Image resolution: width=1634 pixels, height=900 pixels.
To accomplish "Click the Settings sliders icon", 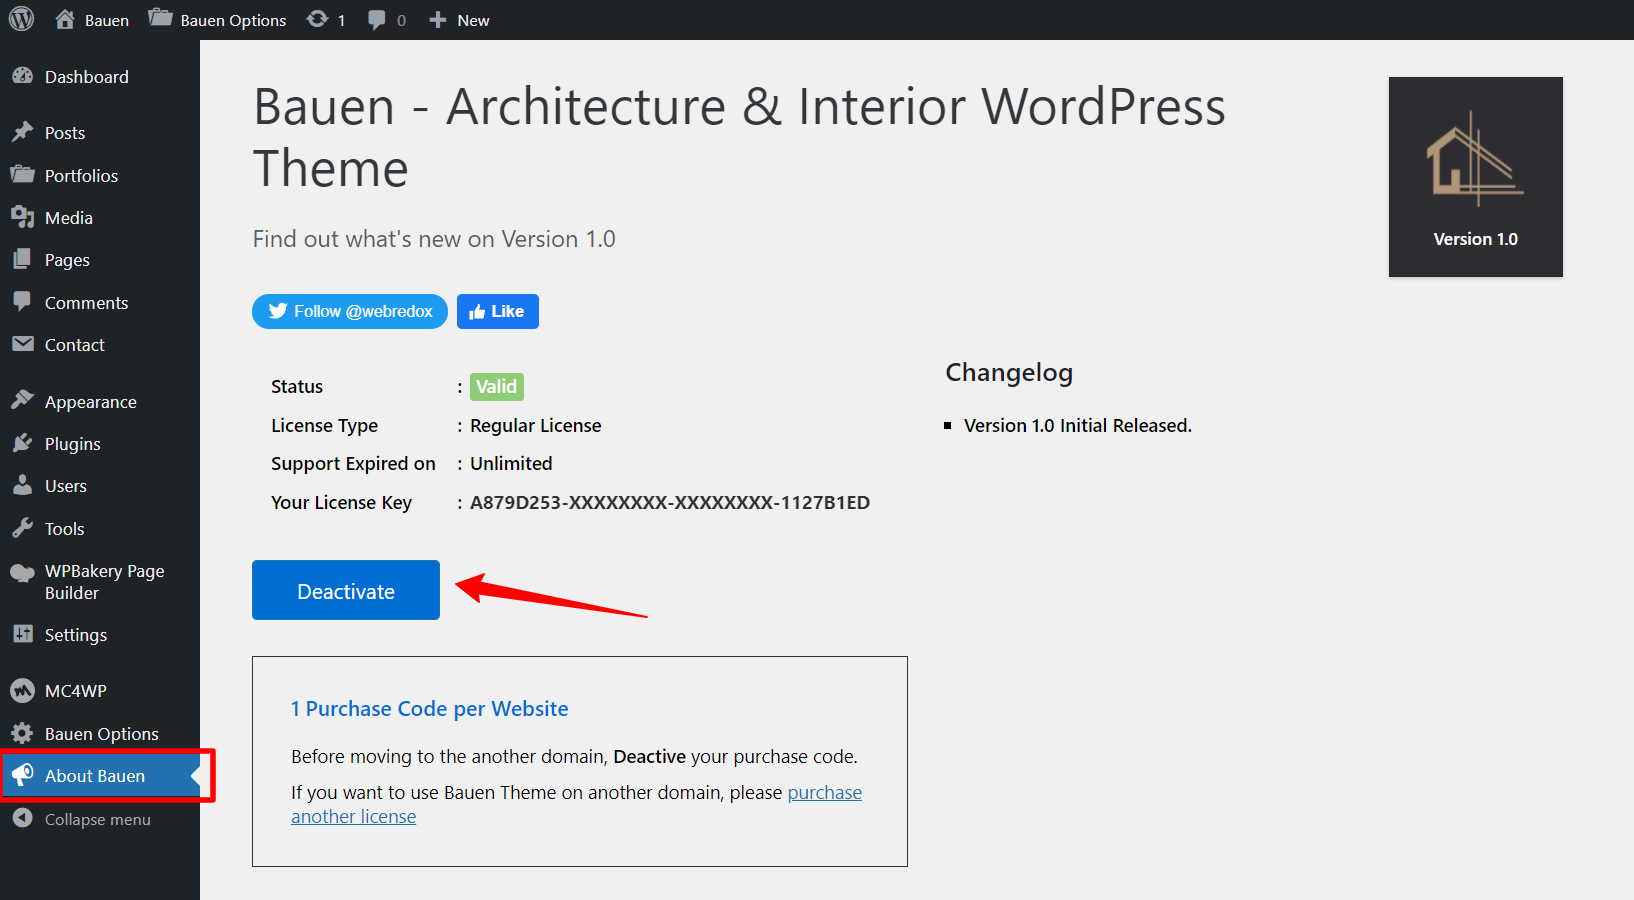I will point(22,634).
